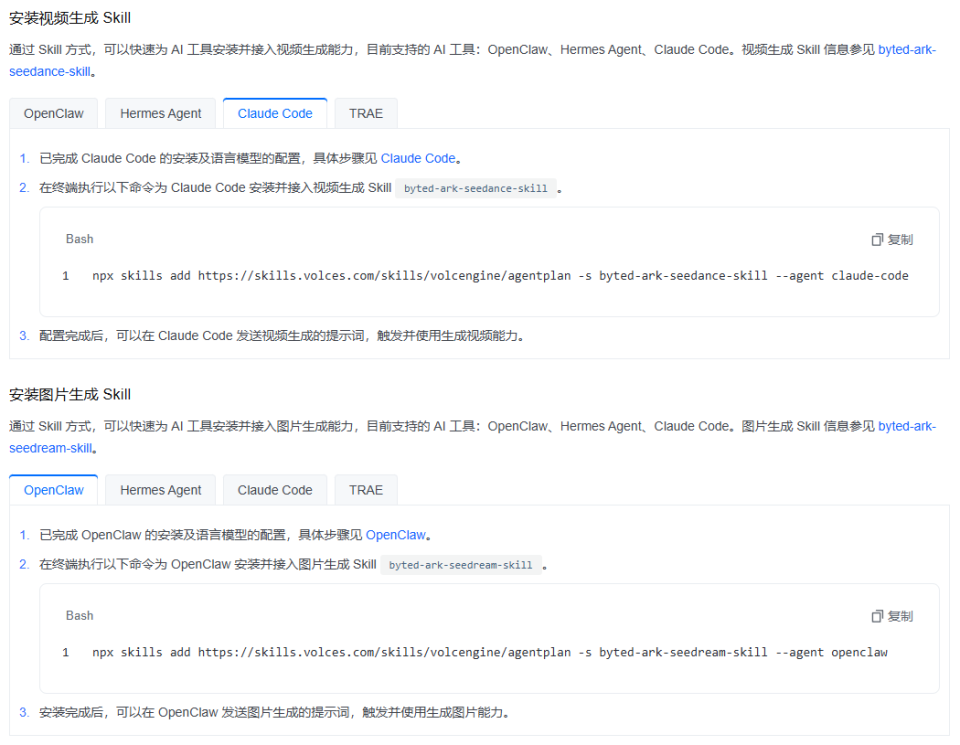Image resolution: width=960 pixels, height=745 pixels.
Task: Follow the Claude Code link in step 1
Action: click(418, 159)
